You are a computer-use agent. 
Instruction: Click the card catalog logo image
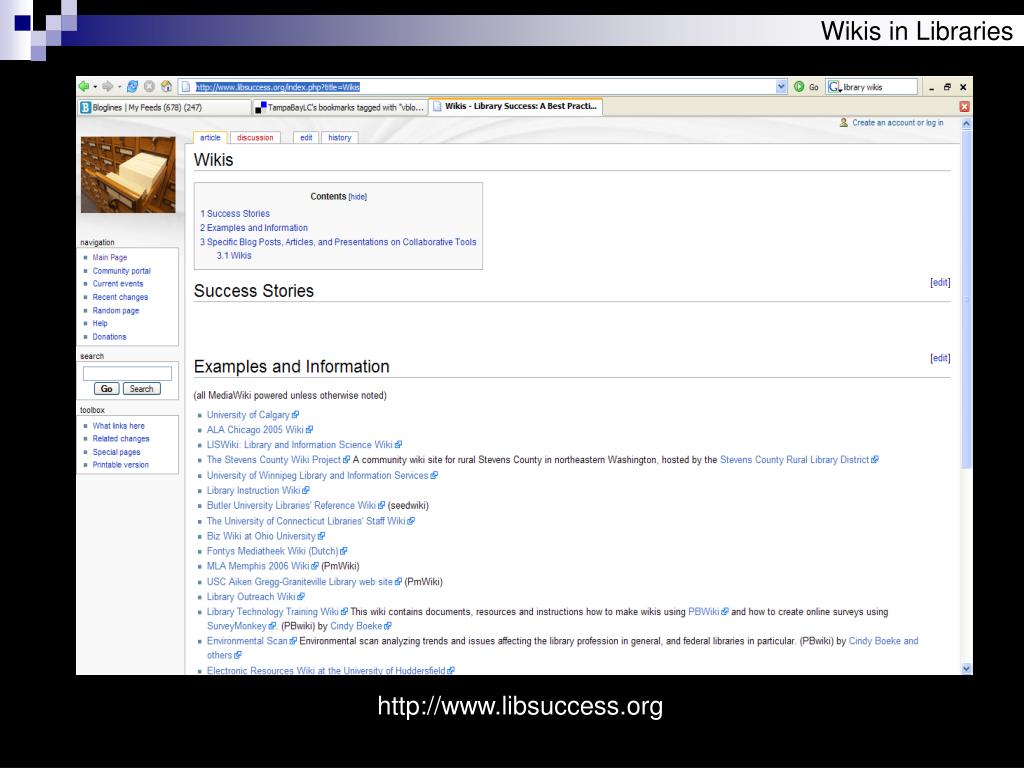[x=128, y=174]
